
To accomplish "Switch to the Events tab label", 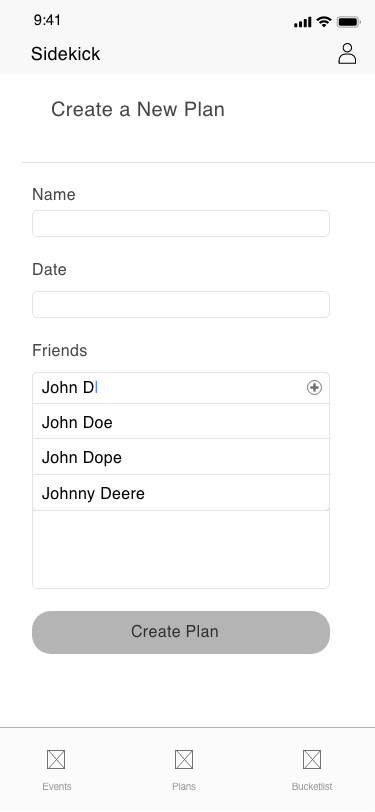I will pyautogui.click(x=57, y=786).
